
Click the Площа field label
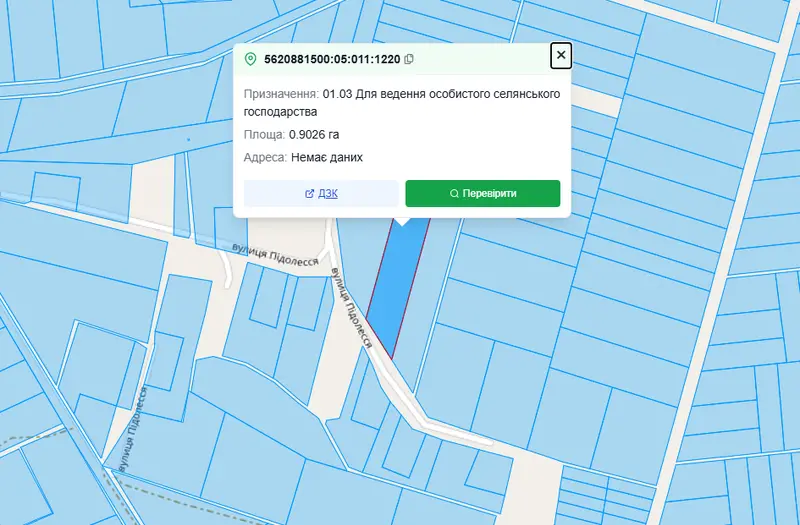coord(264,135)
